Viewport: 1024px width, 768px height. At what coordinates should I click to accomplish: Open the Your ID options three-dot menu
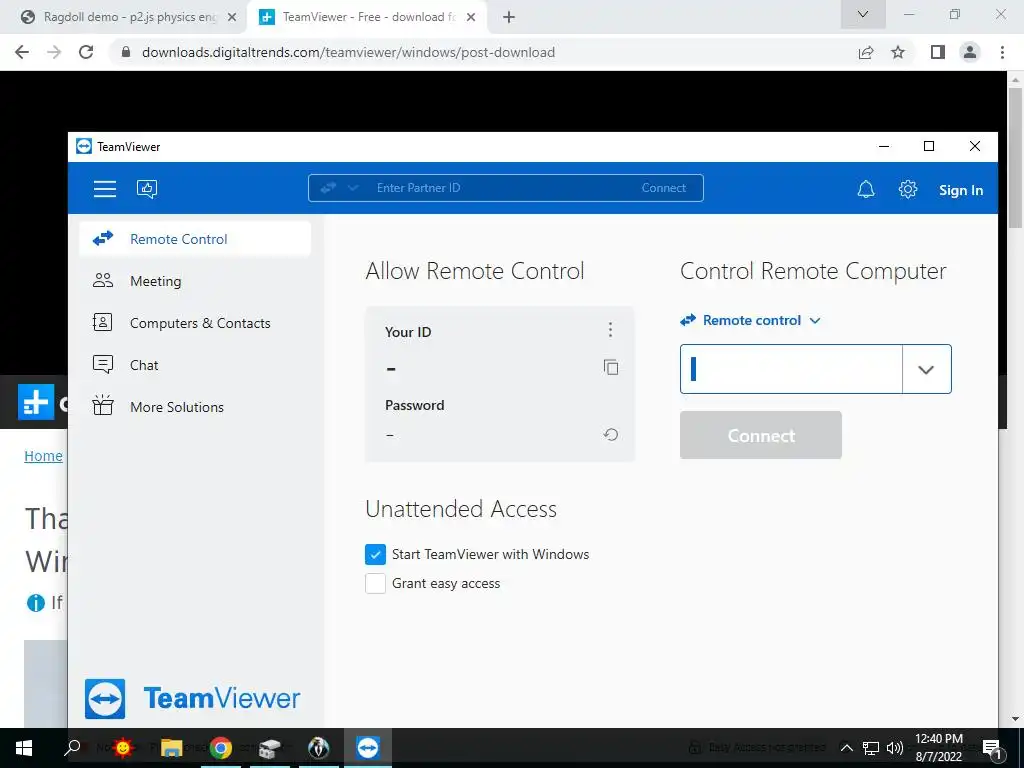tap(610, 330)
